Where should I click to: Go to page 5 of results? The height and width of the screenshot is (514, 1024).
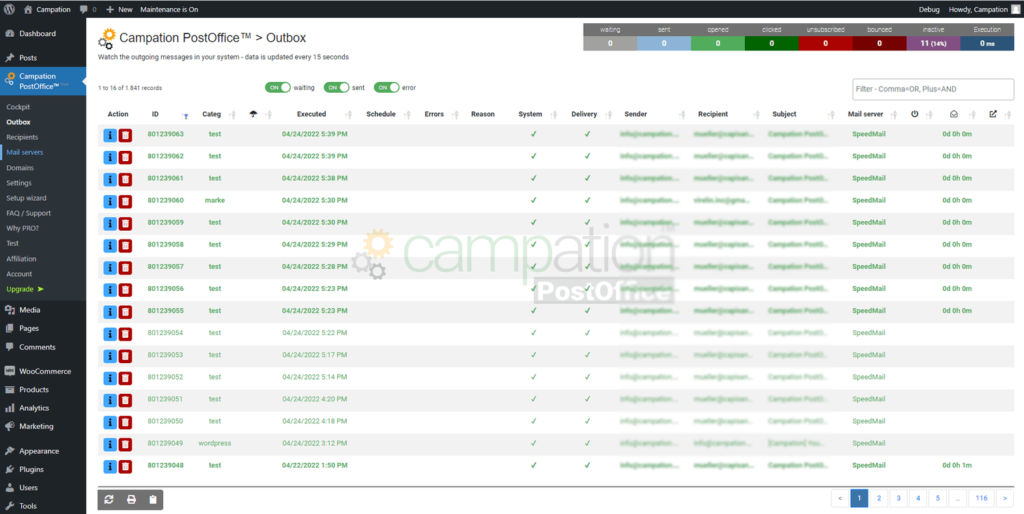[x=937, y=498]
